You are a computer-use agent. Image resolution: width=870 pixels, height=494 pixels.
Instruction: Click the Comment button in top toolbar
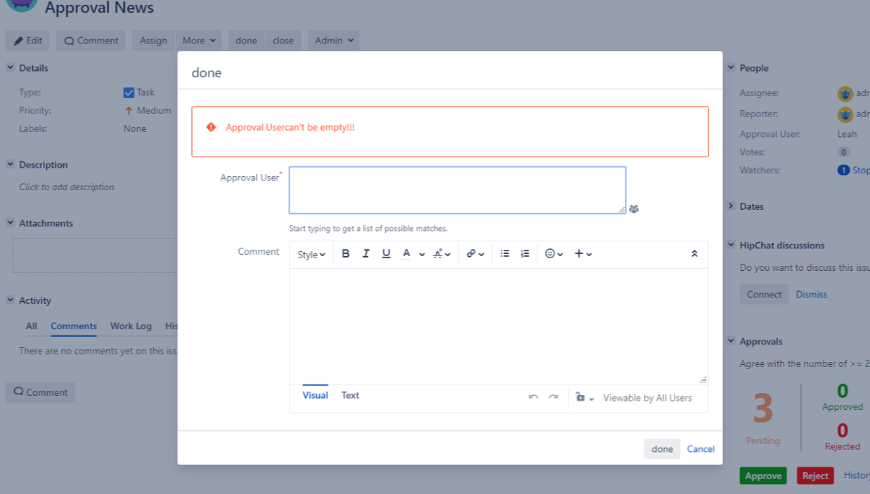[x=91, y=41]
